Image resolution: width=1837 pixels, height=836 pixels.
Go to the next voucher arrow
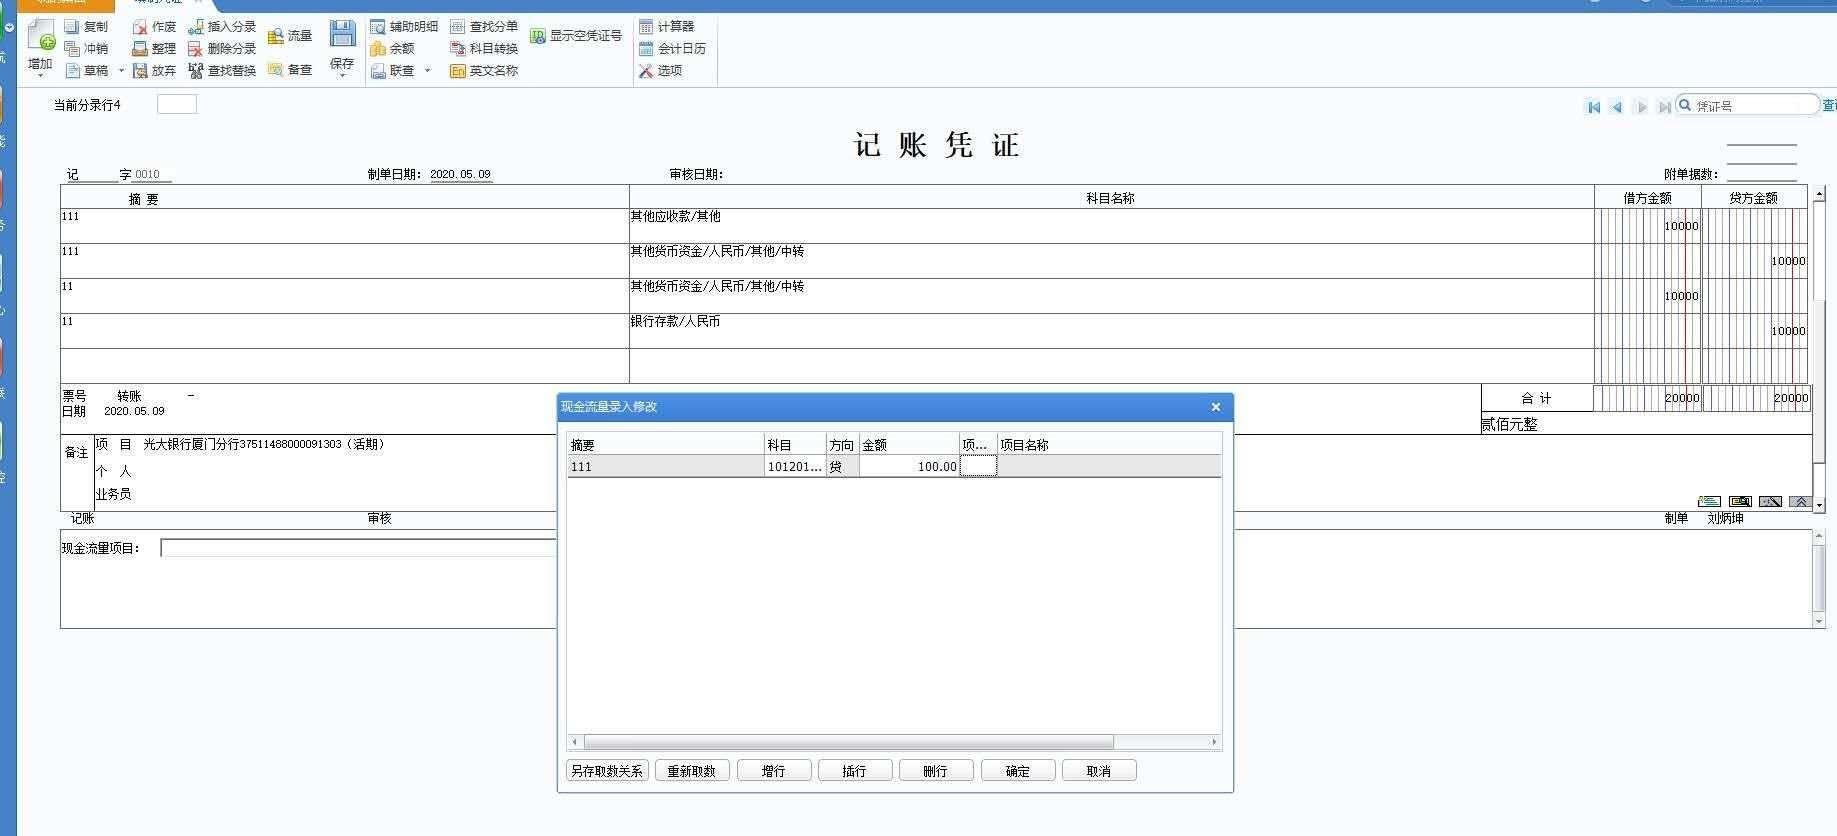[1641, 107]
